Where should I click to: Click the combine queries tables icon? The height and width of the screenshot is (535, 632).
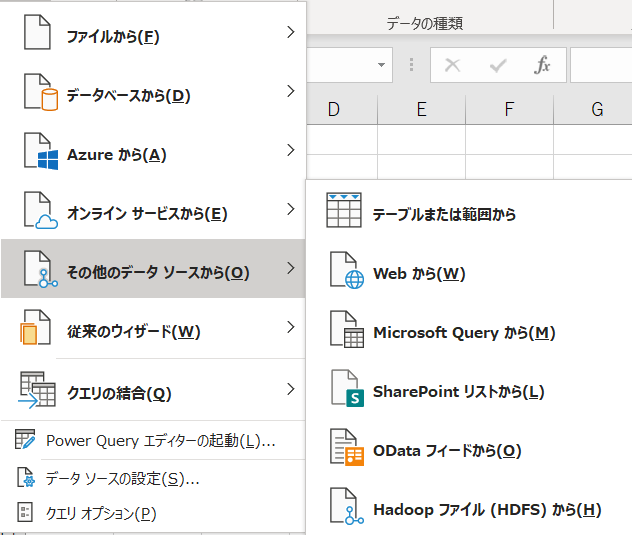[x=37, y=389]
